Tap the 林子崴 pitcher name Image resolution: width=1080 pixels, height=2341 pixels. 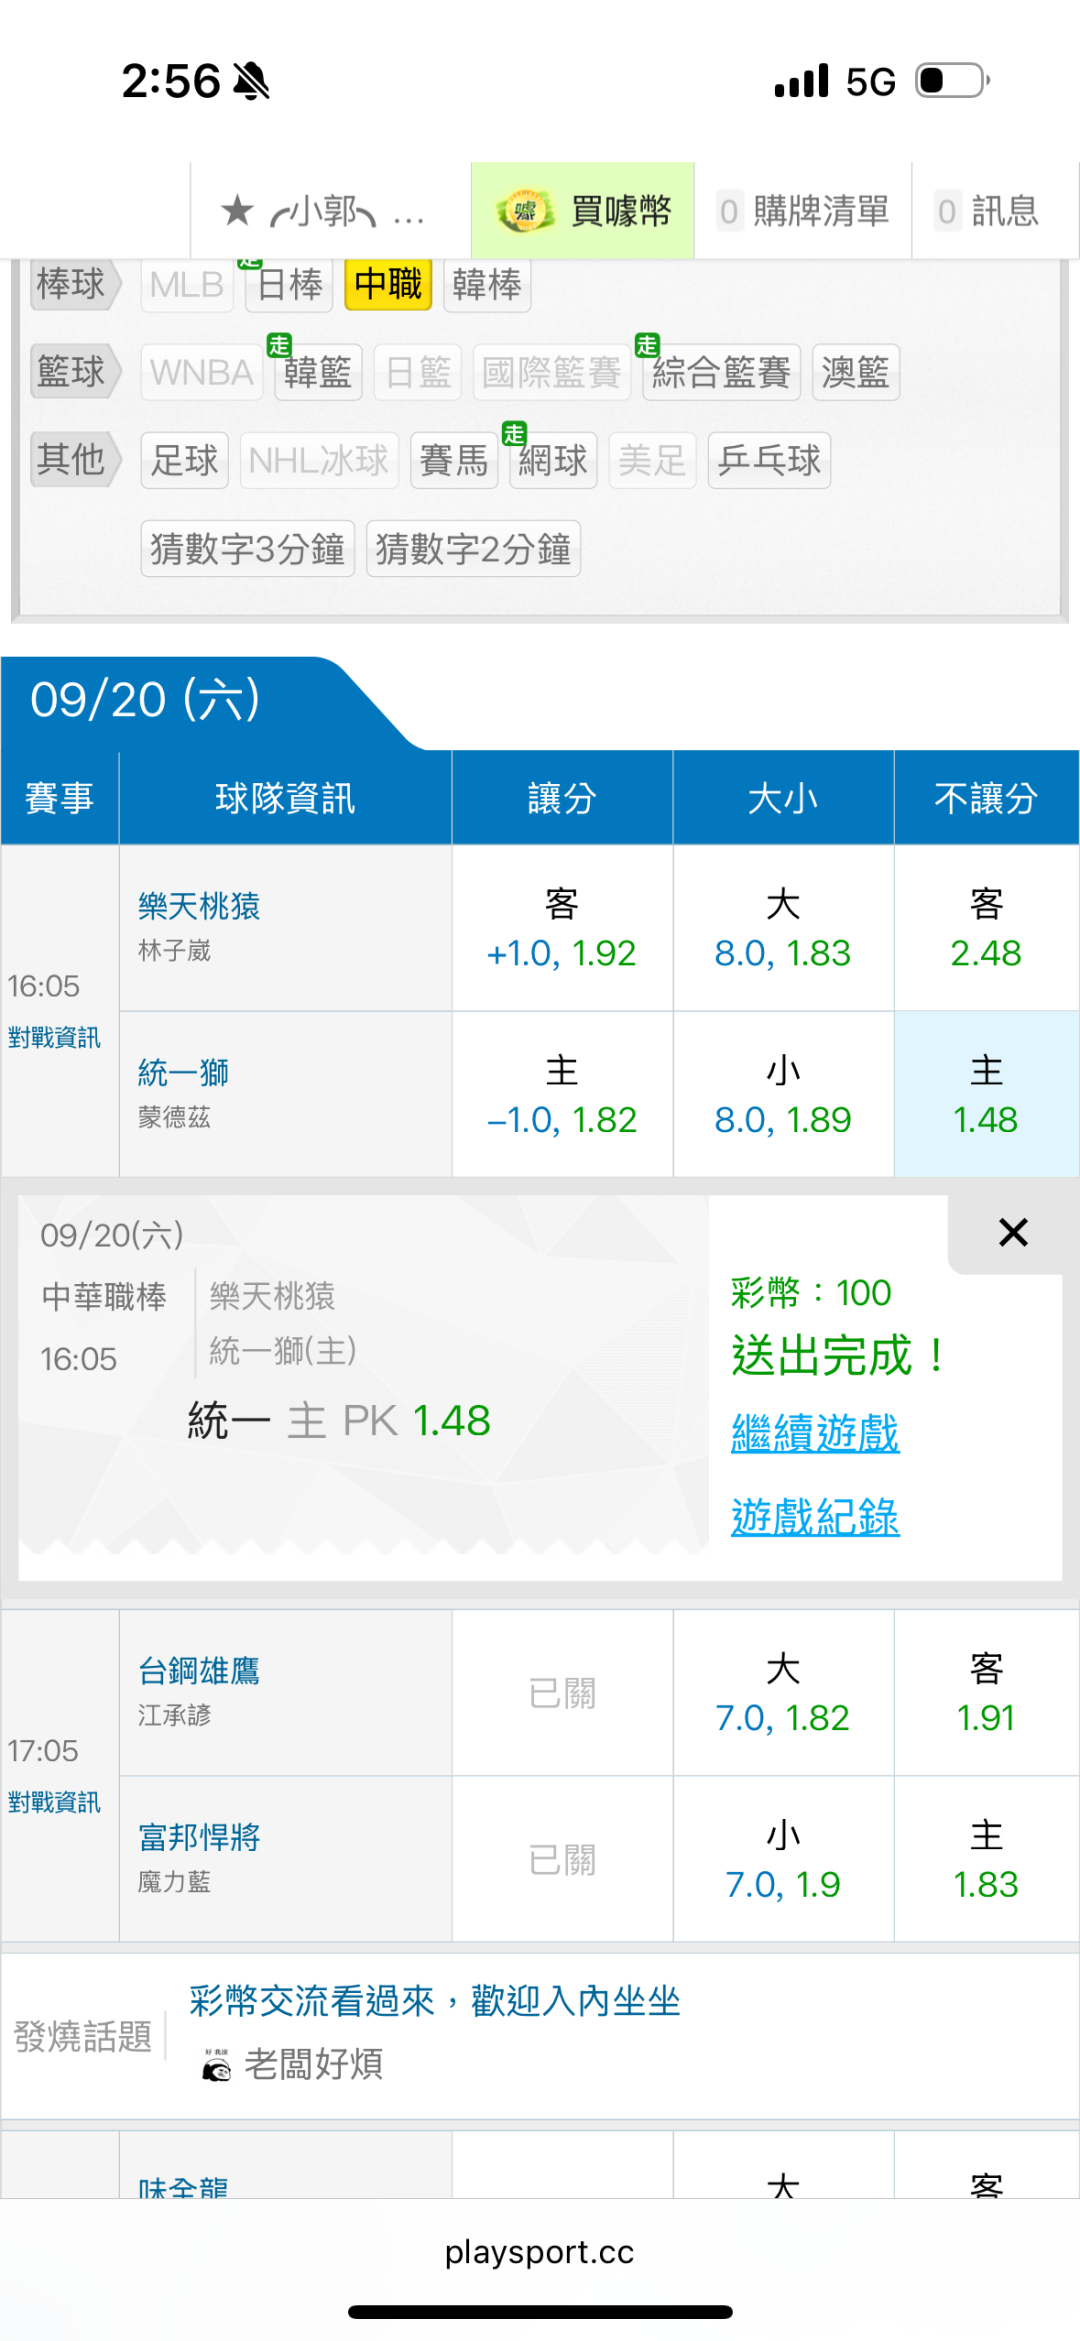click(175, 951)
